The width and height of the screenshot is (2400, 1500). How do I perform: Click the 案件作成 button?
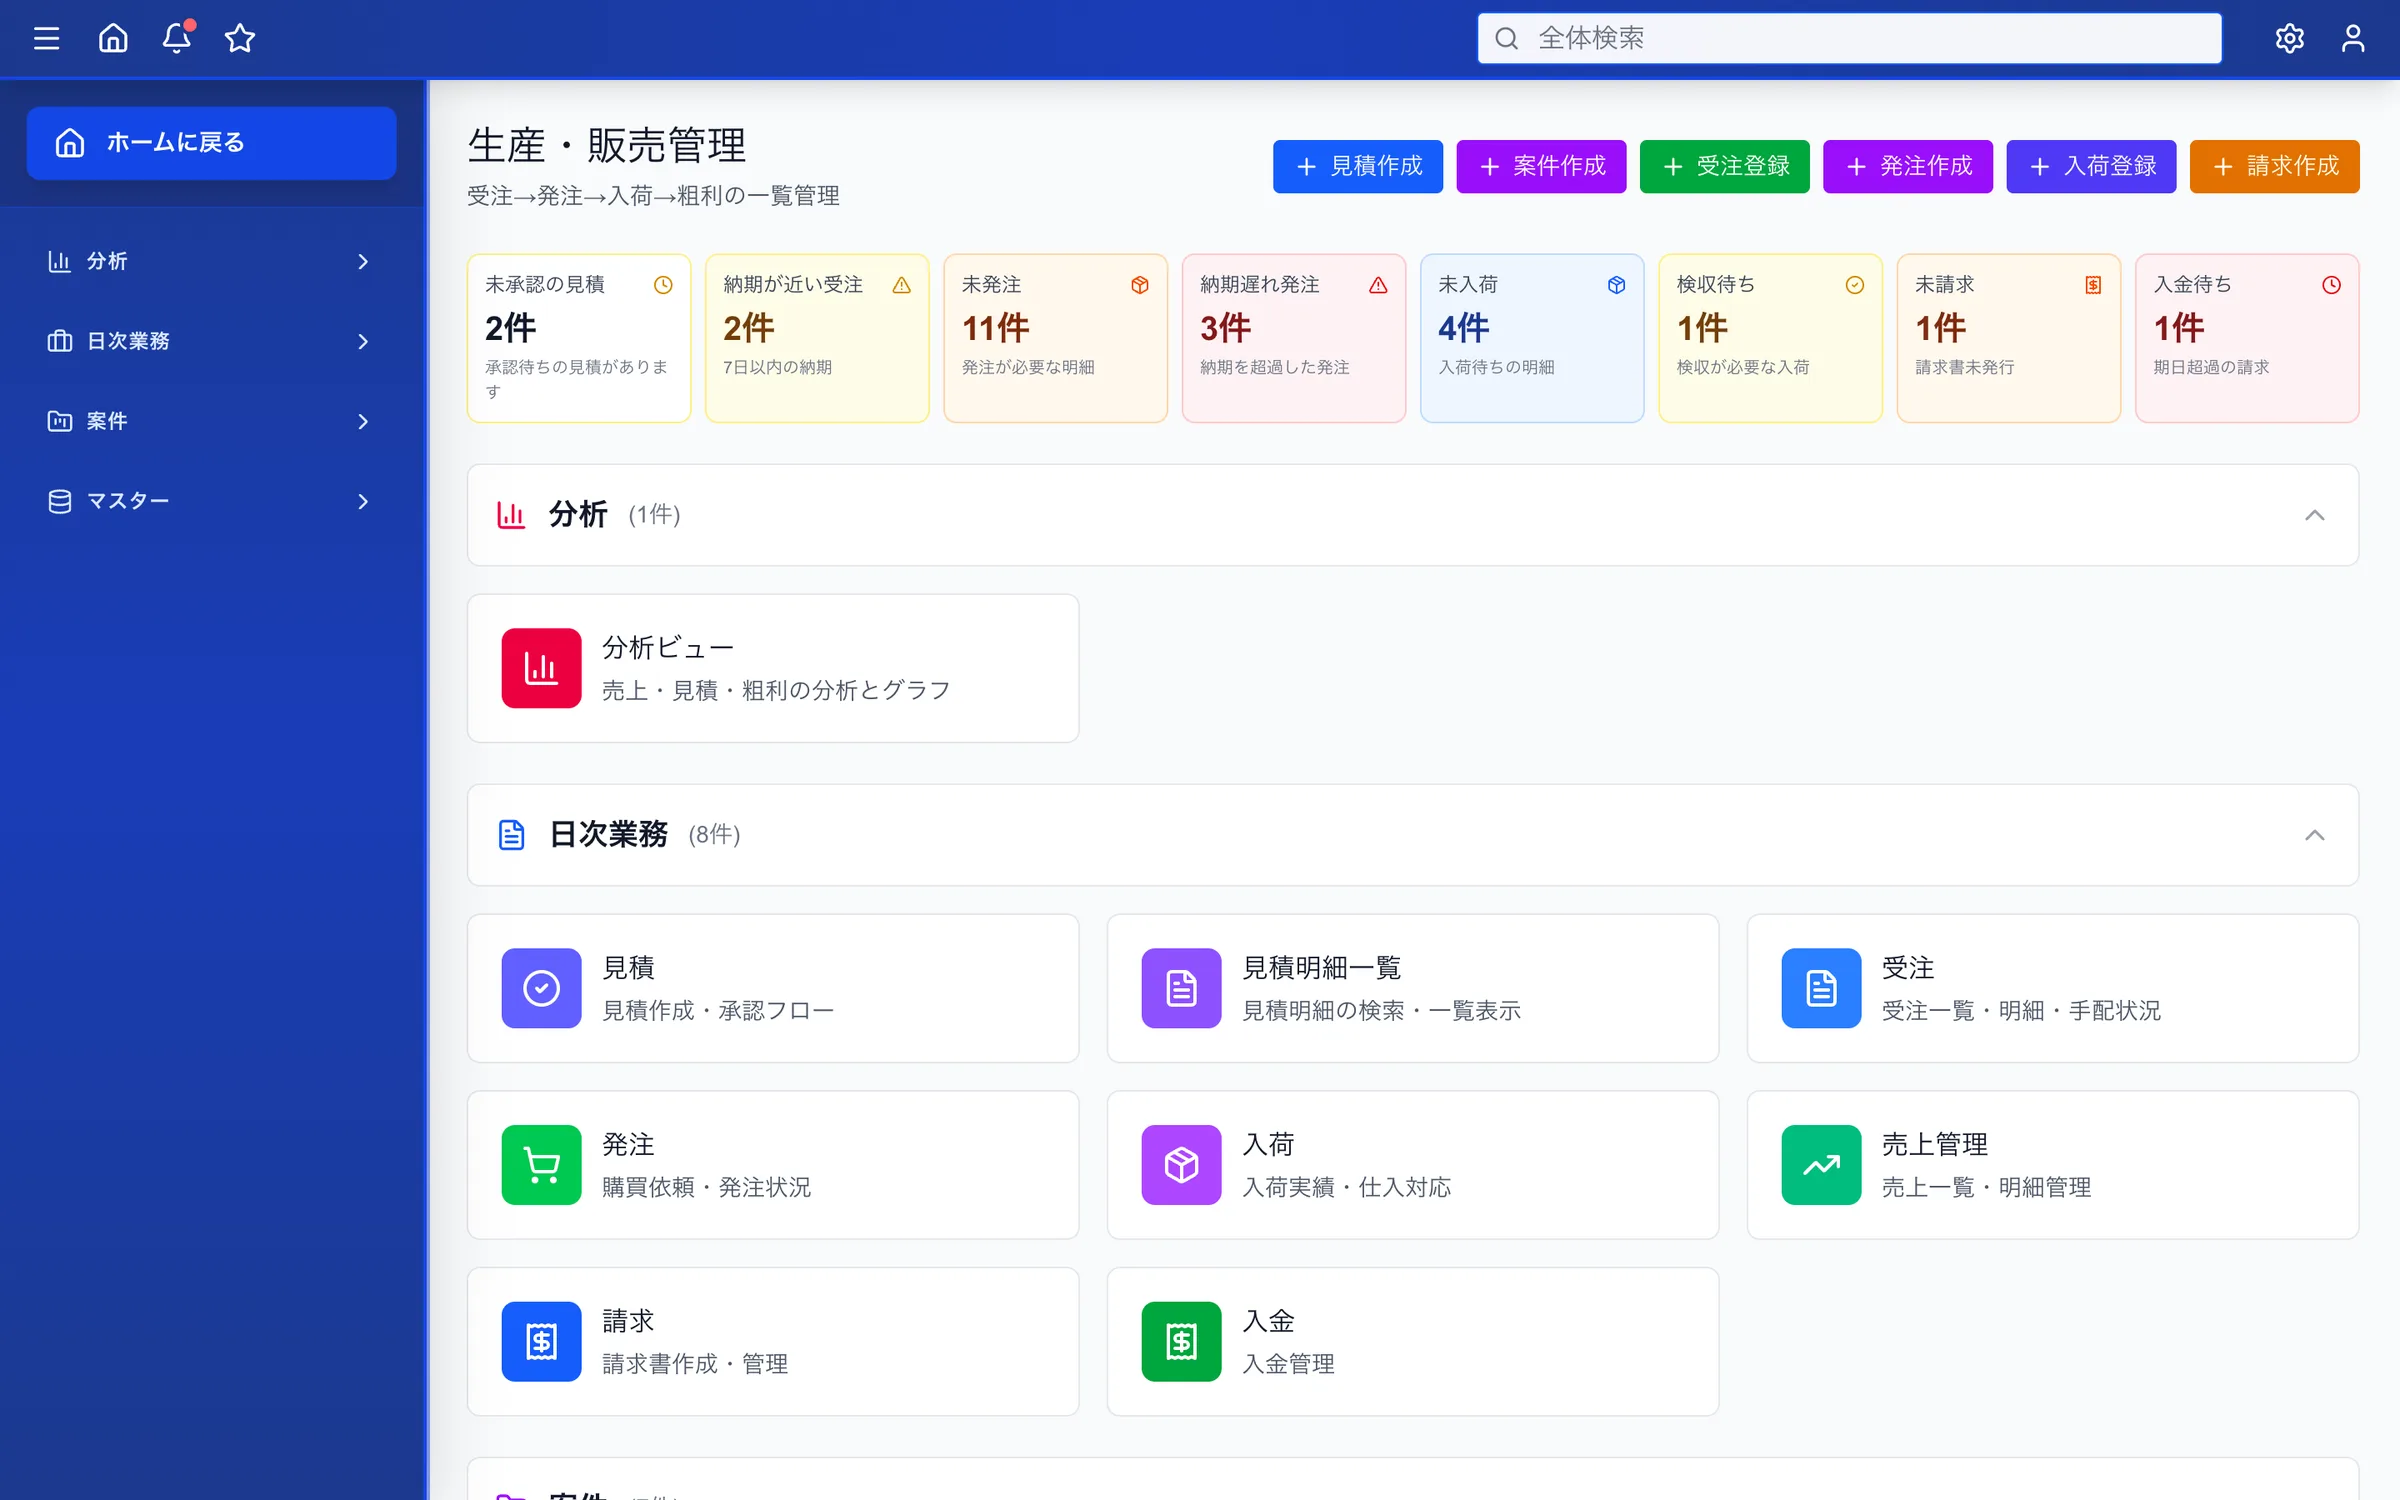click(1541, 166)
